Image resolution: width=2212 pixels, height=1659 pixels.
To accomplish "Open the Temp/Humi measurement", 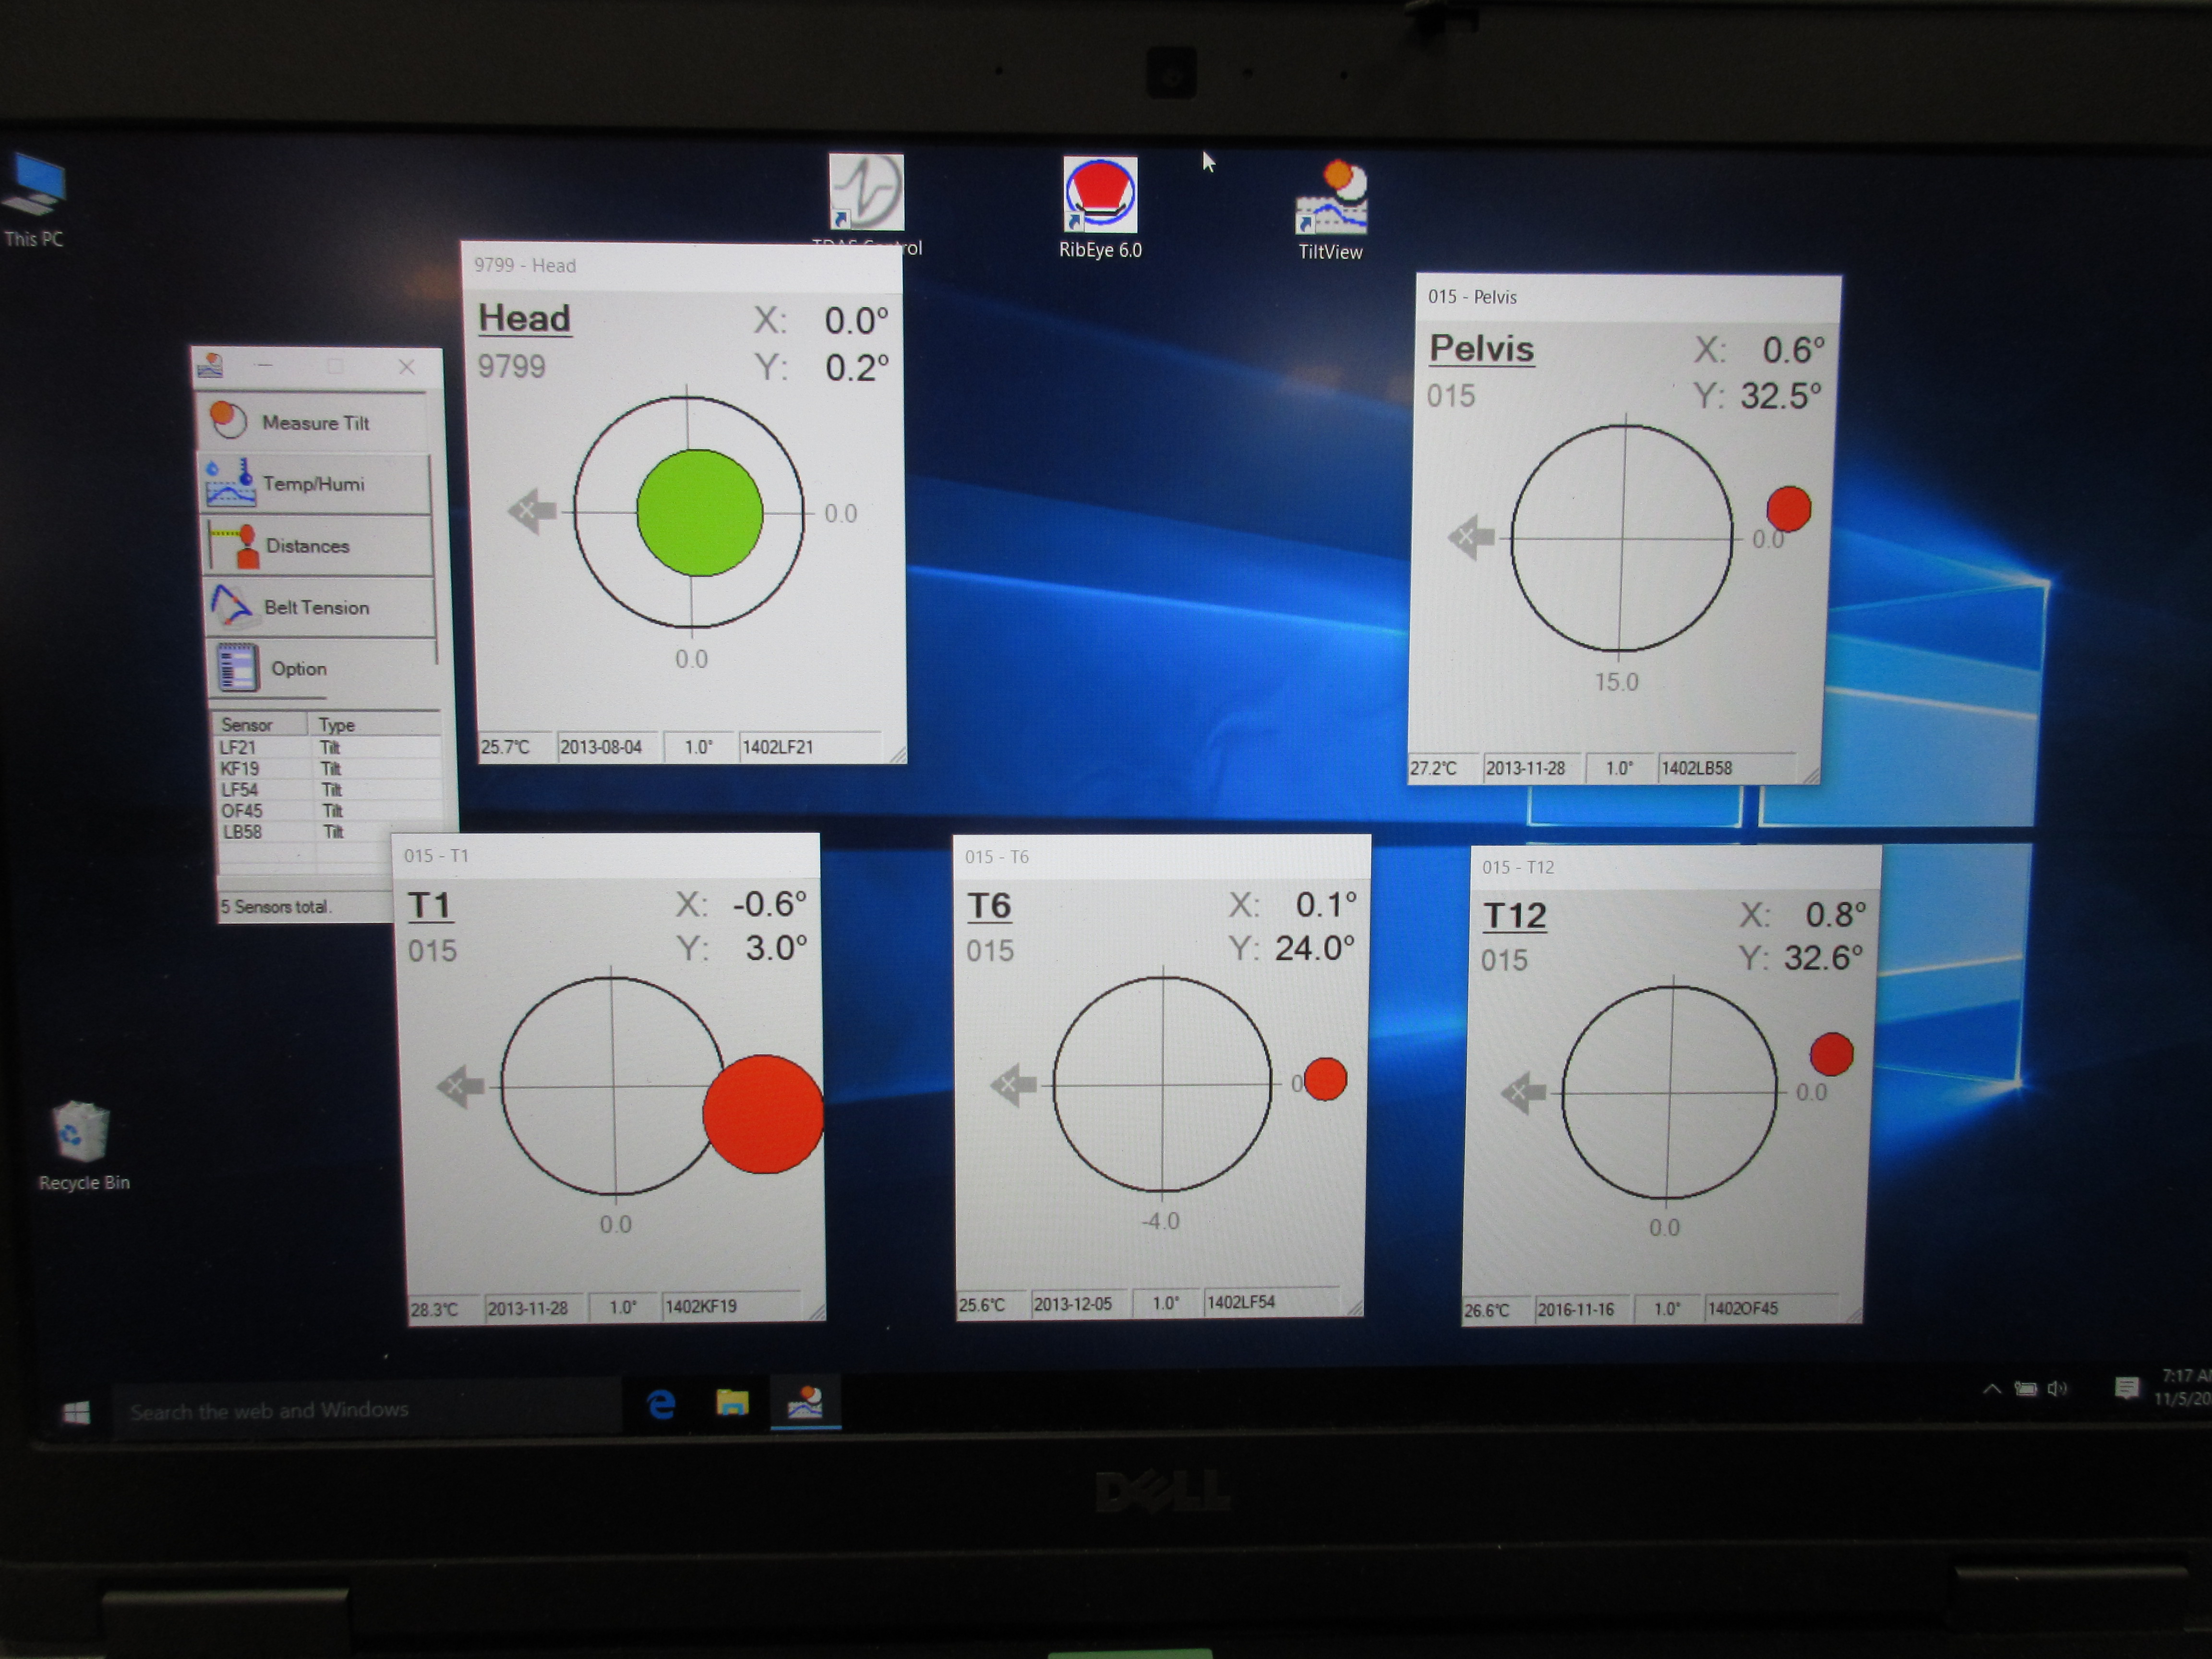I will [317, 484].
